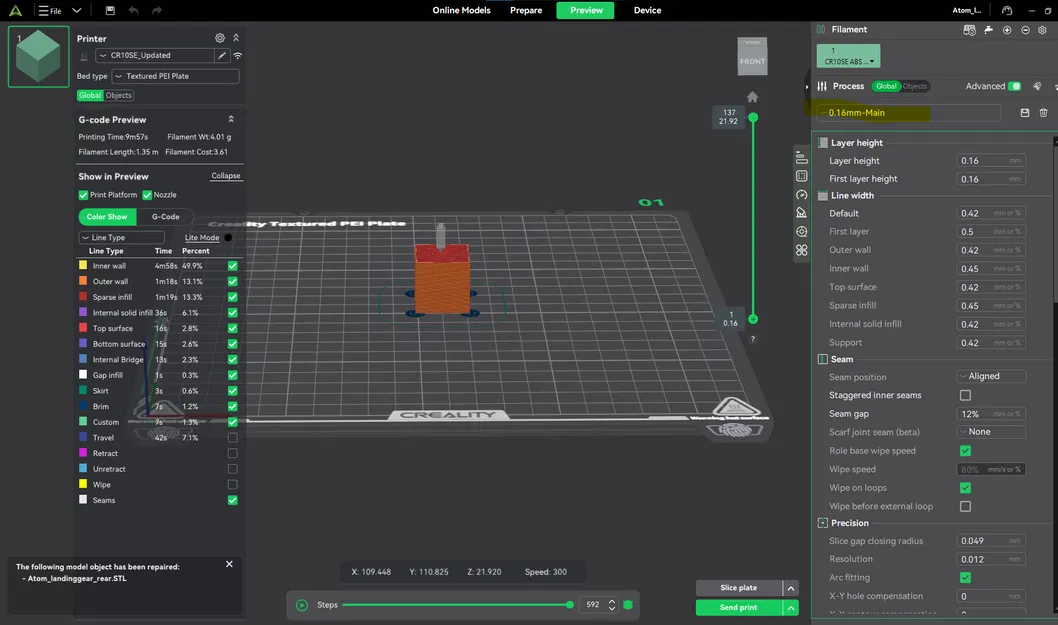Click the Steps progress slider handle
Image resolution: width=1058 pixels, height=625 pixels.
[569, 605]
